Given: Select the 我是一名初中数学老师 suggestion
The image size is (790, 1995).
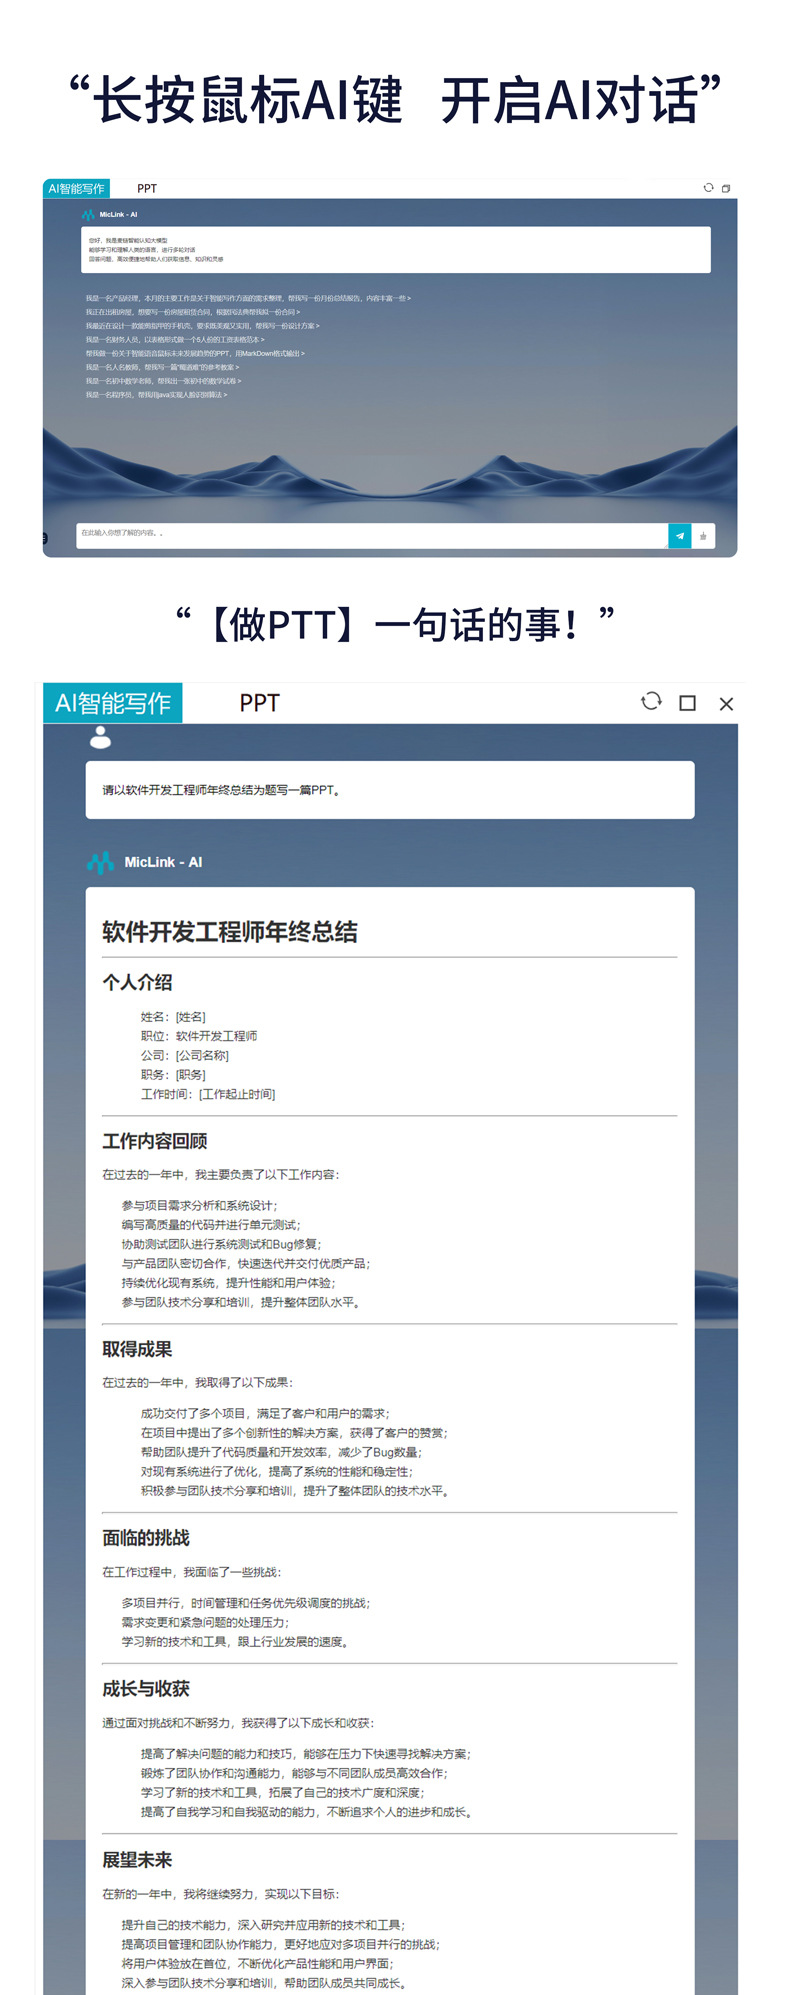Looking at the screenshot, I should click(x=163, y=381).
